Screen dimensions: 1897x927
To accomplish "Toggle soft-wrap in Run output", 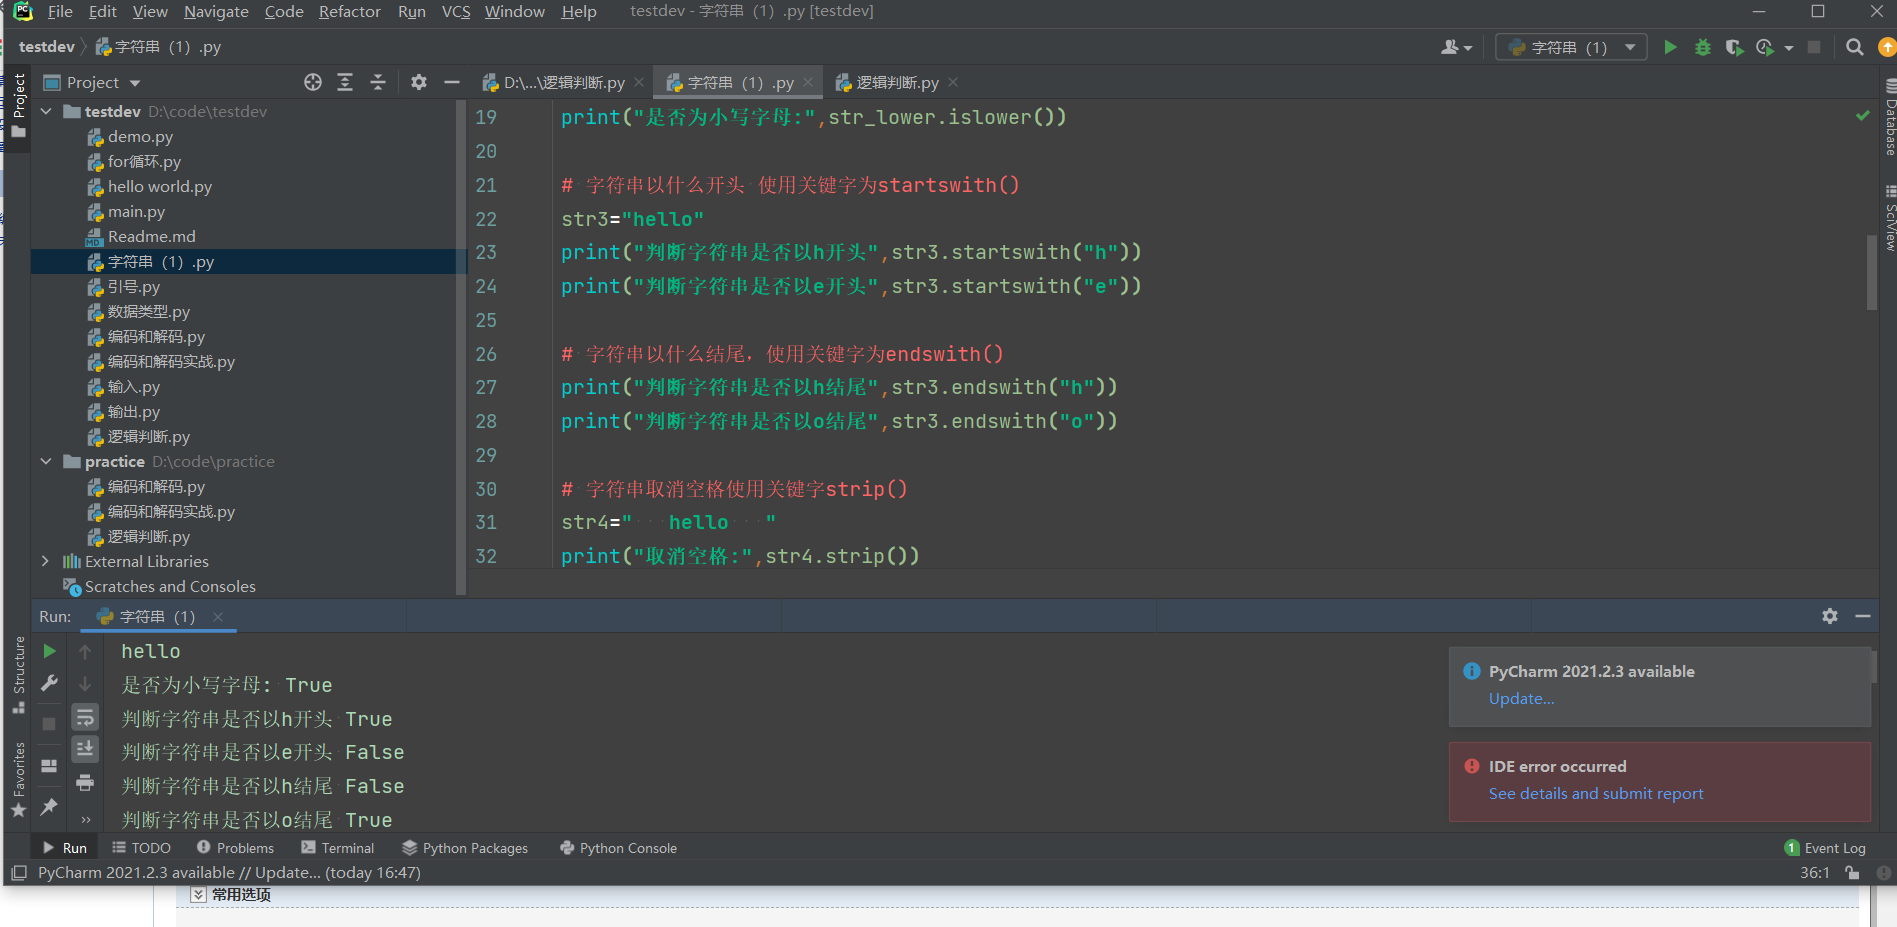I will point(85,717).
